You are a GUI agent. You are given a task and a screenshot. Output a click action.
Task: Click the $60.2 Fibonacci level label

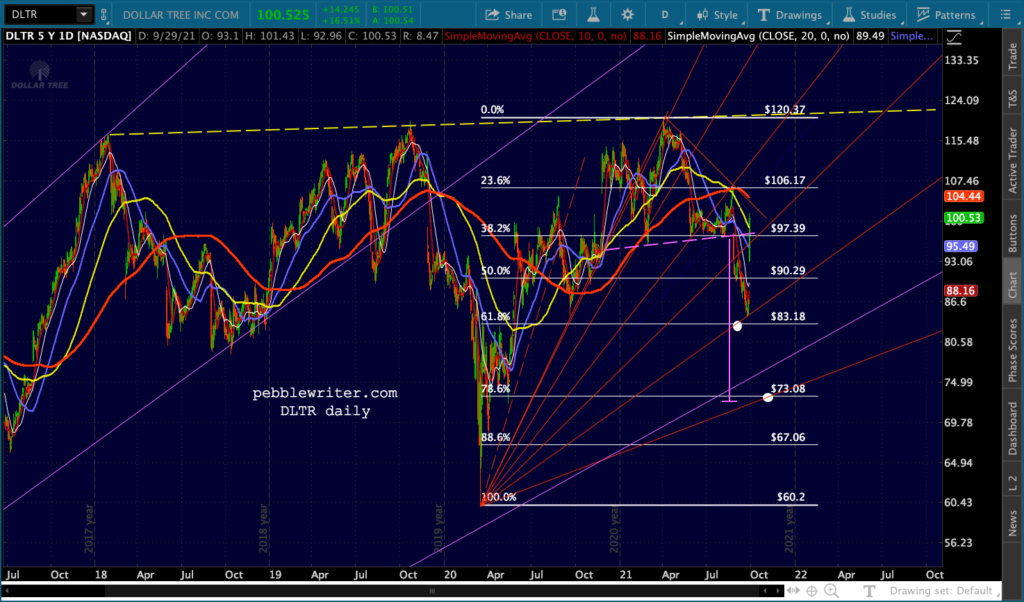[791, 497]
